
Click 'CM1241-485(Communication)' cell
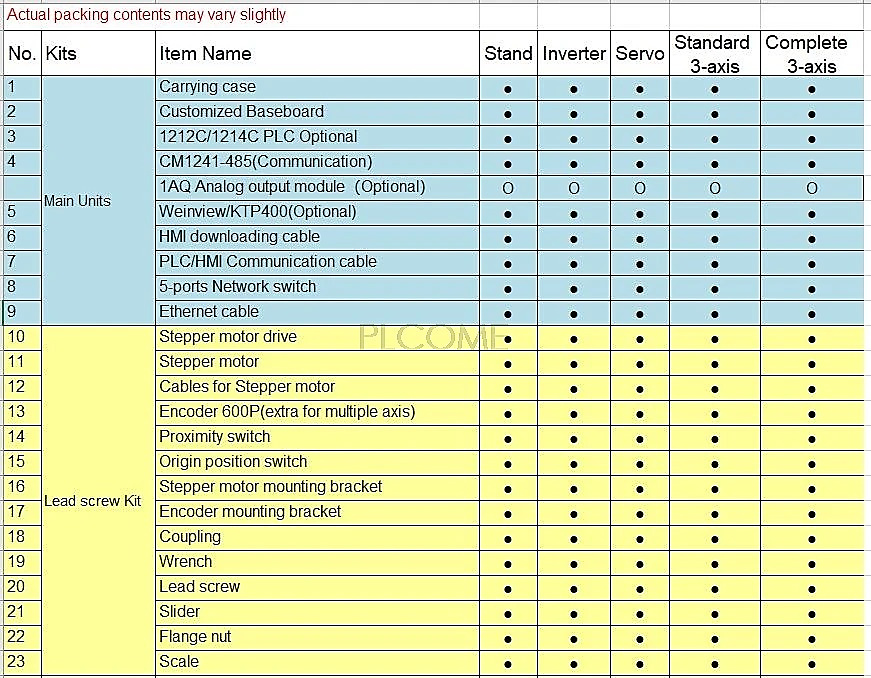click(x=317, y=163)
